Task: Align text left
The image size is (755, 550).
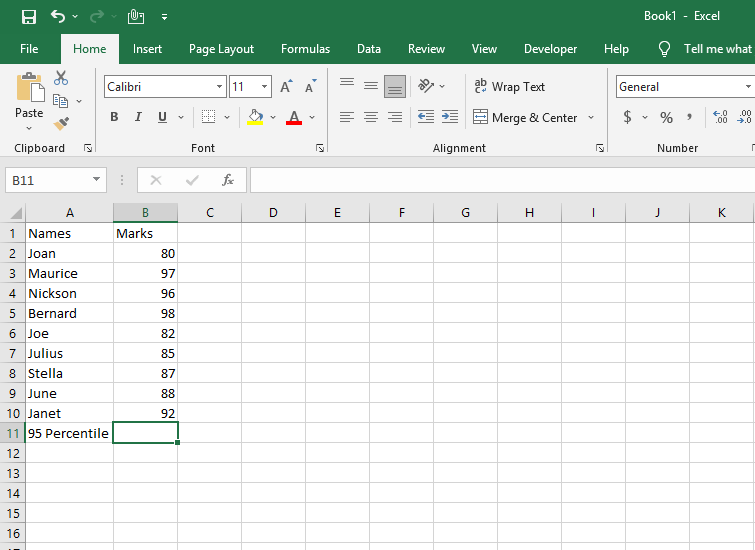Action: coord(347,117)
